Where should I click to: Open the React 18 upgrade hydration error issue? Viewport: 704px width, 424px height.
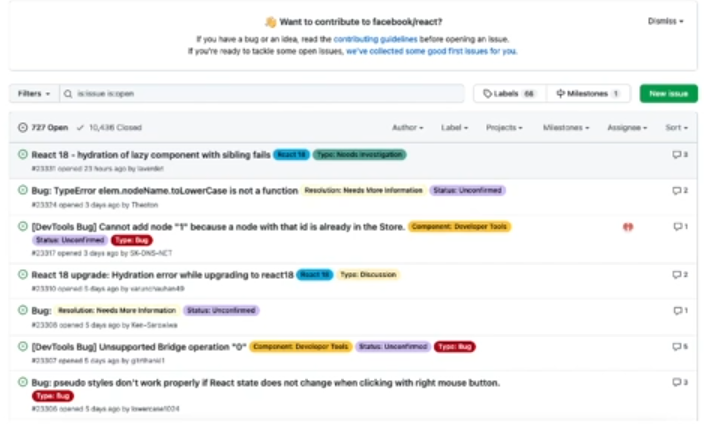163,275
